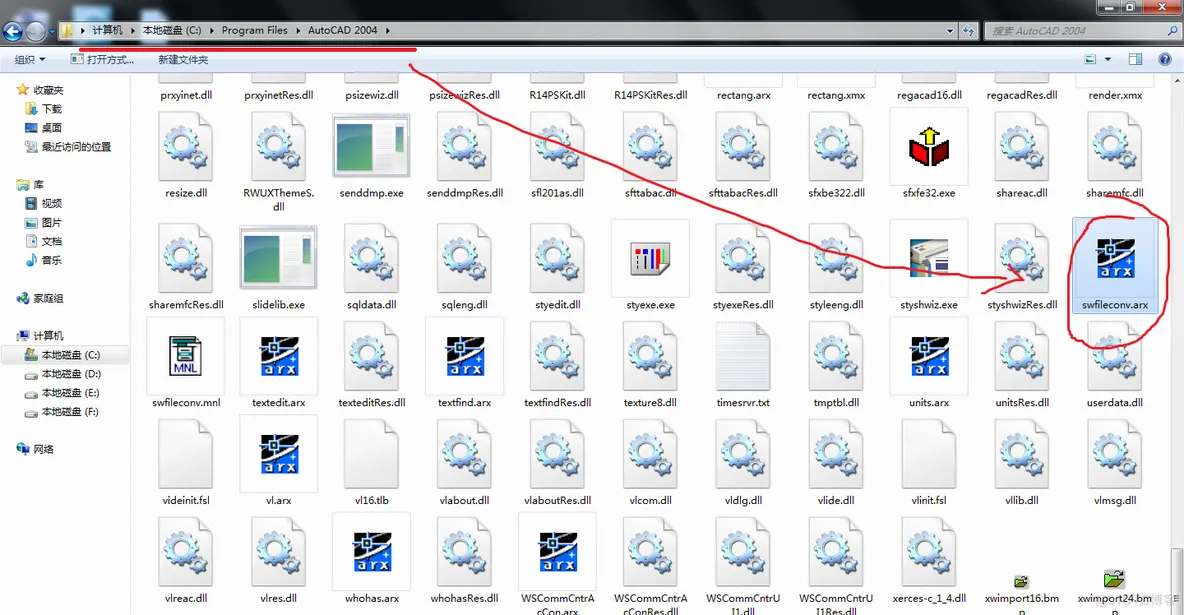Expand the arrow after 本地磁盘 (C:) in address bar

211,31
